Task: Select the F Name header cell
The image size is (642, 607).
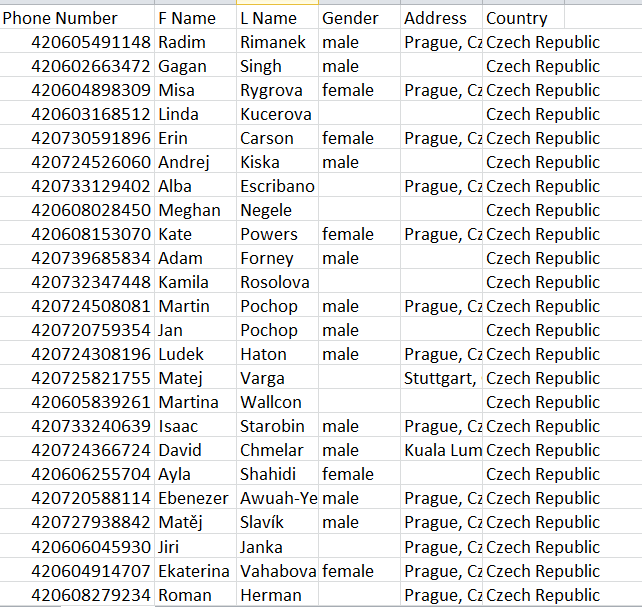Action: 195,18
